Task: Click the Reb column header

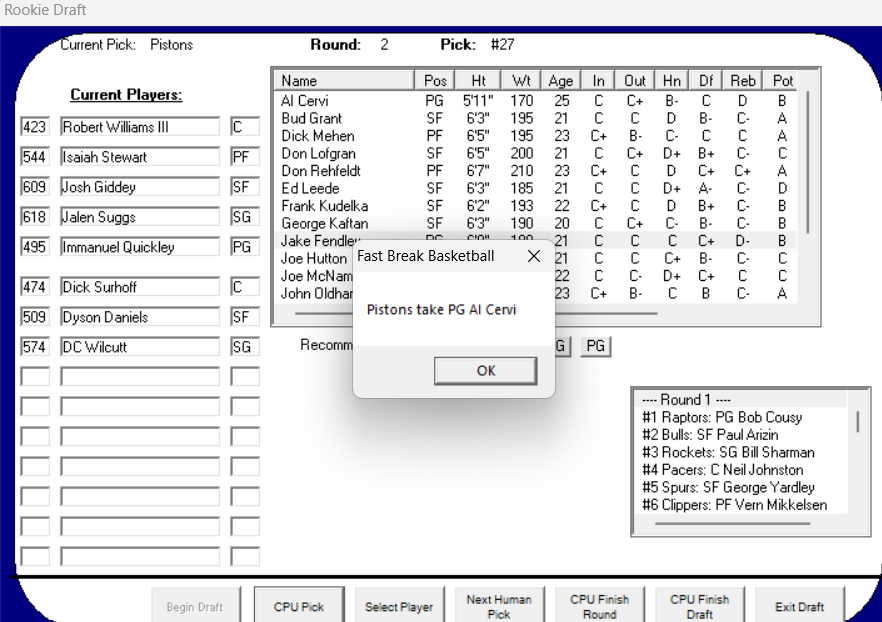Action: pos(742,80)
